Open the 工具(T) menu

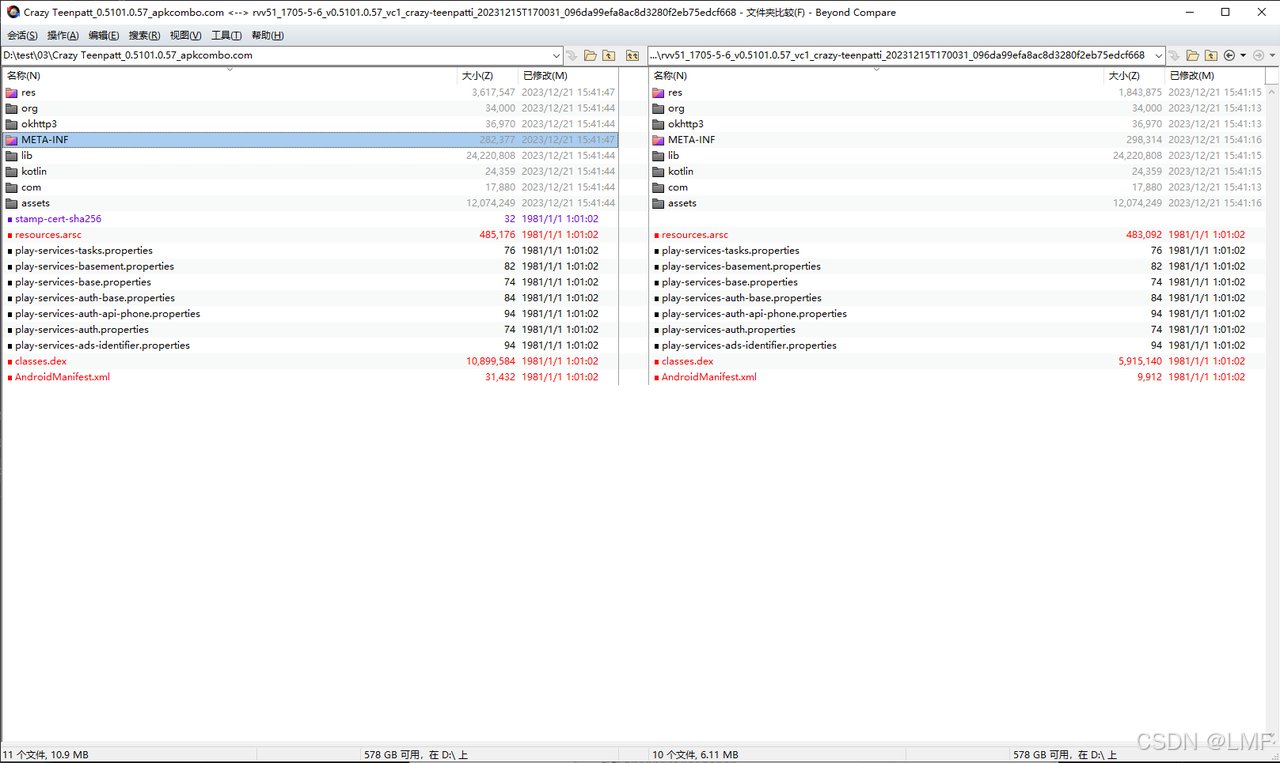point(226,35)
